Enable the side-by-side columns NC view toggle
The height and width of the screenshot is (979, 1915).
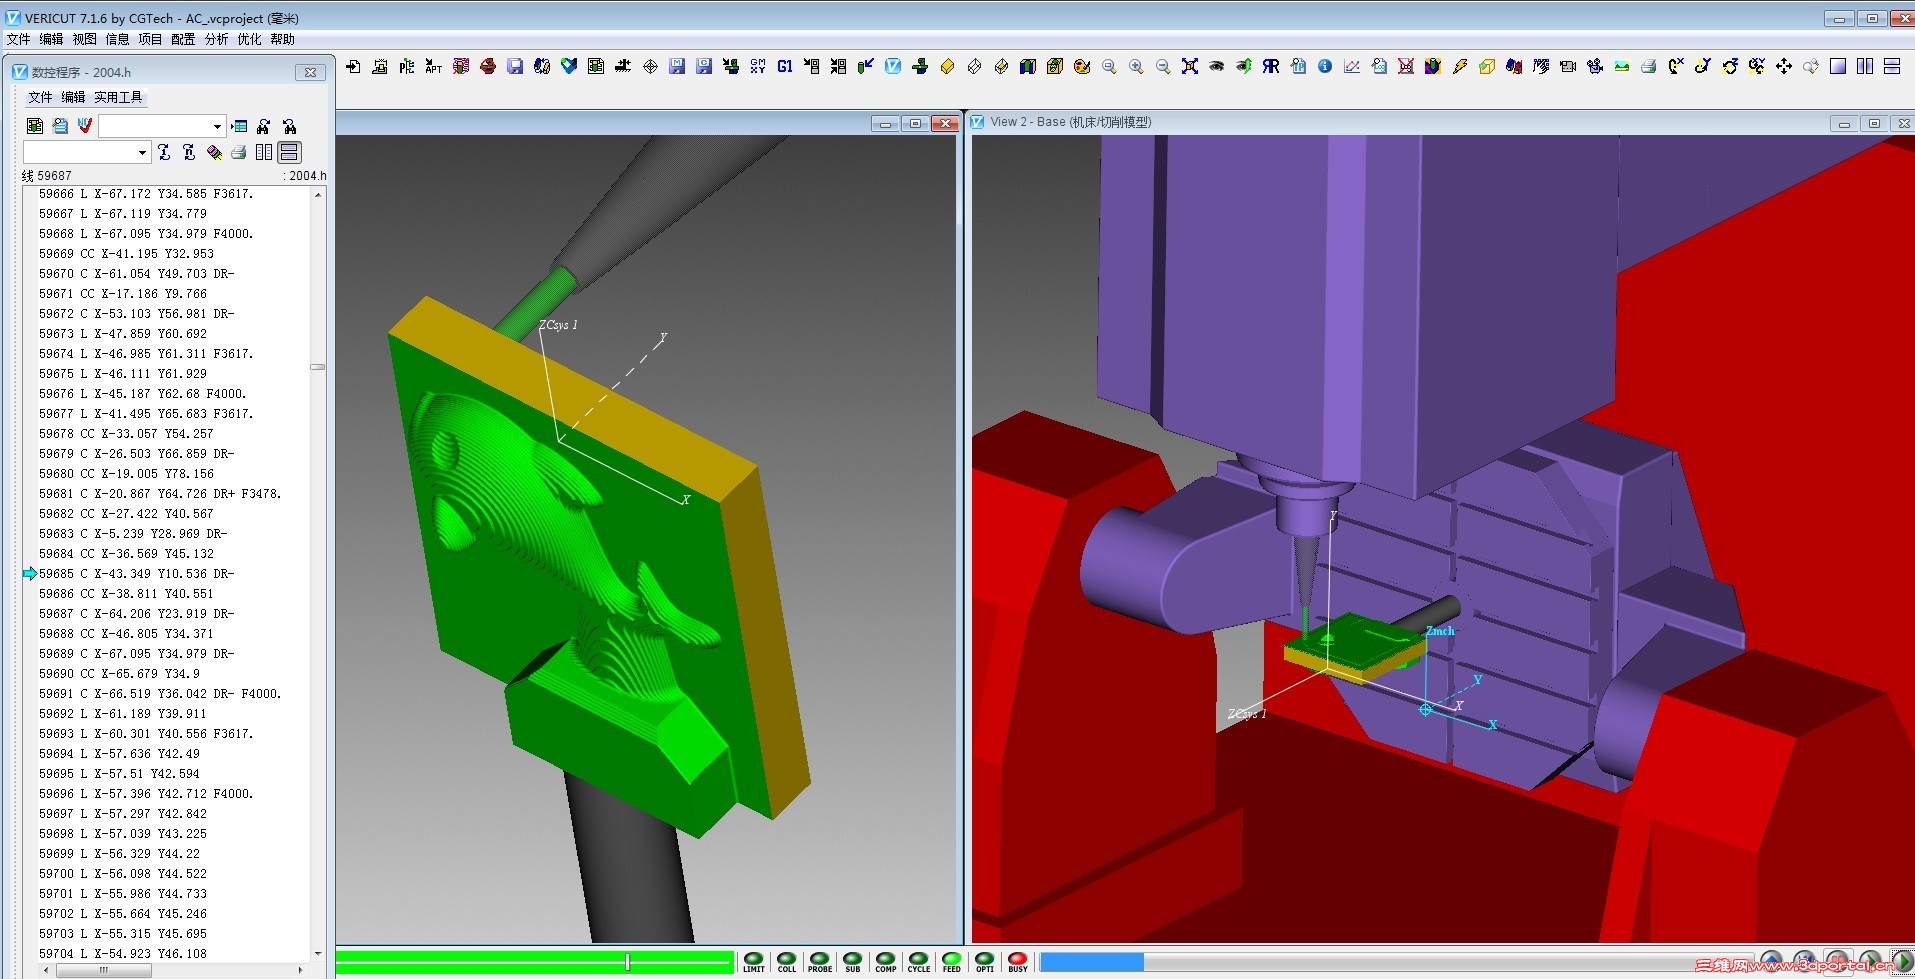tap(264, 152)
